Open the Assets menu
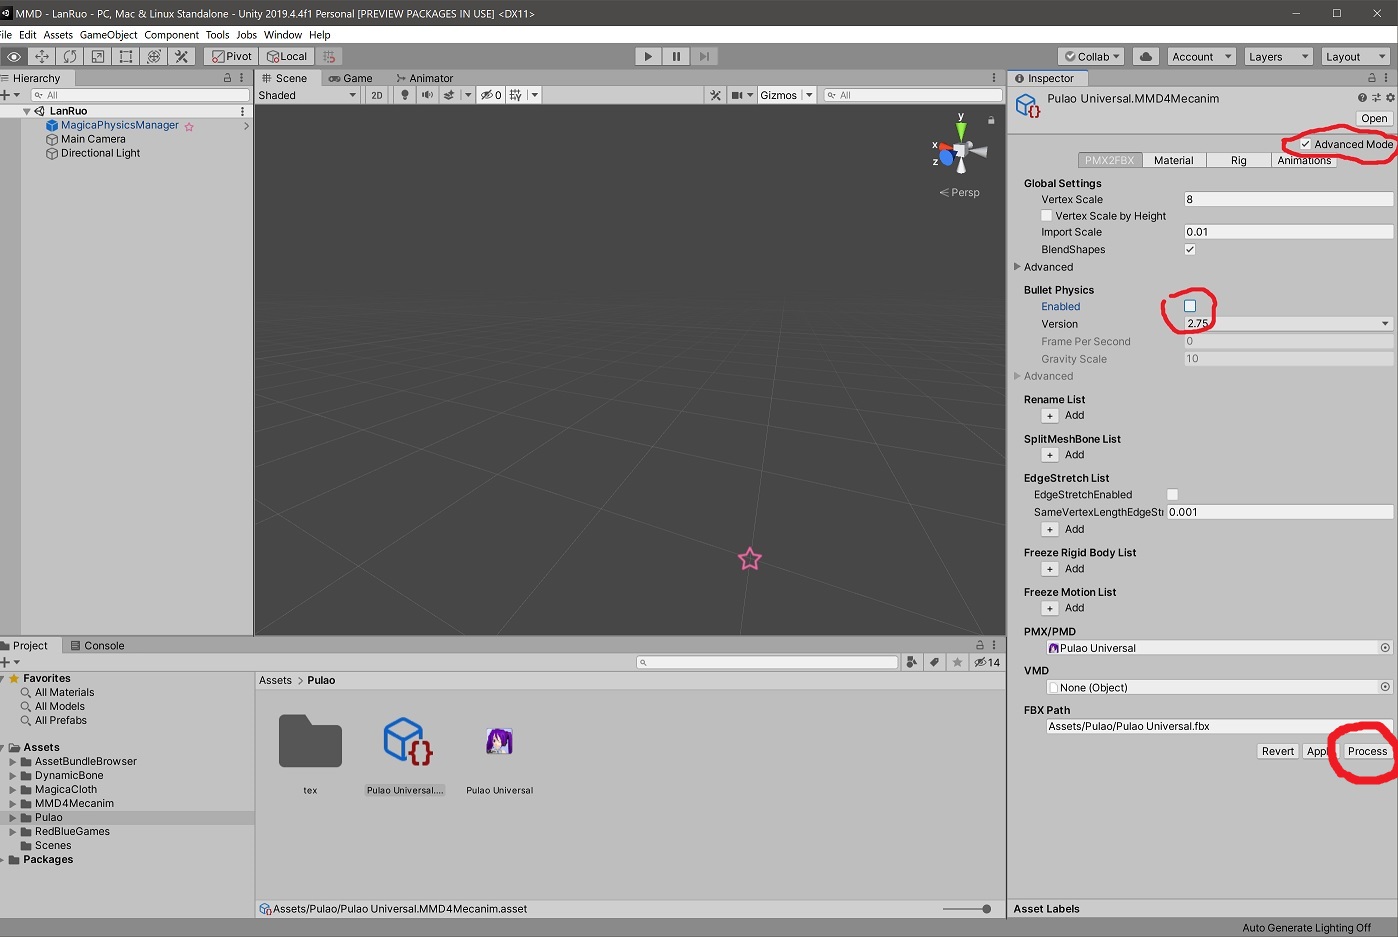This screenshot has height=937, width=1398. [58, 35]
